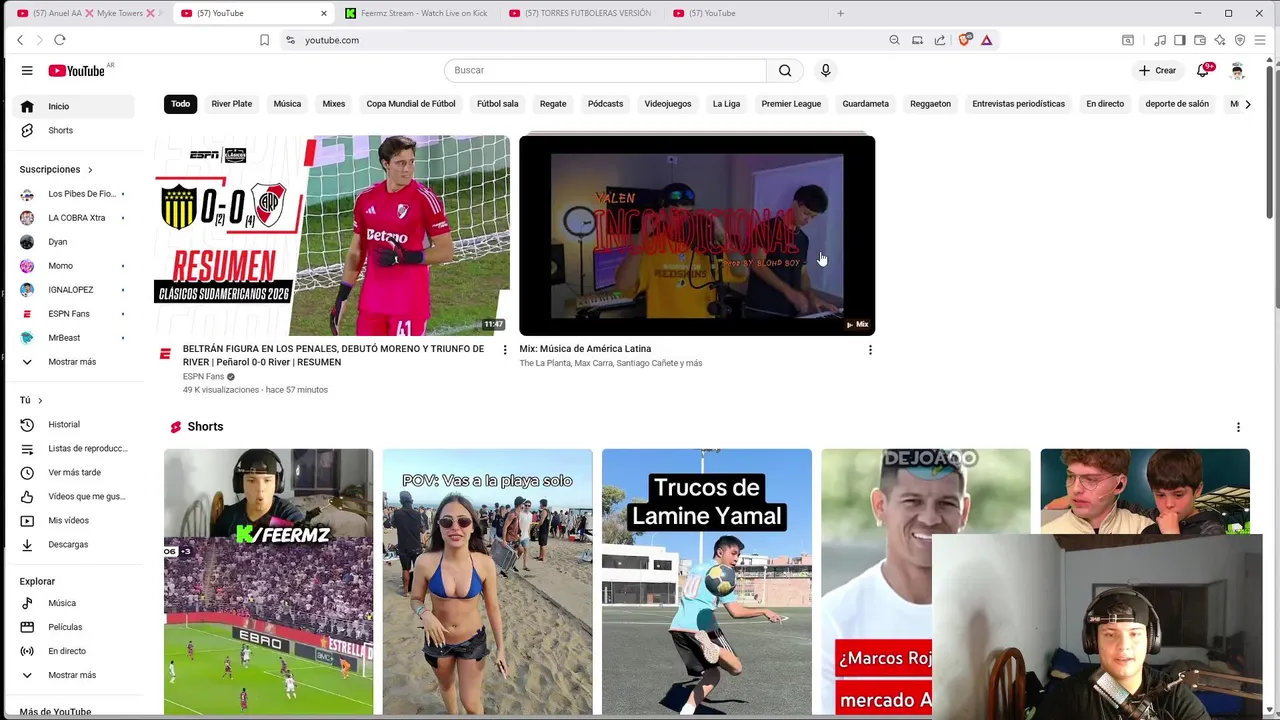Click the YouTube logo
This screenshot has width=1280, height=720.
(x=77, y=70)
